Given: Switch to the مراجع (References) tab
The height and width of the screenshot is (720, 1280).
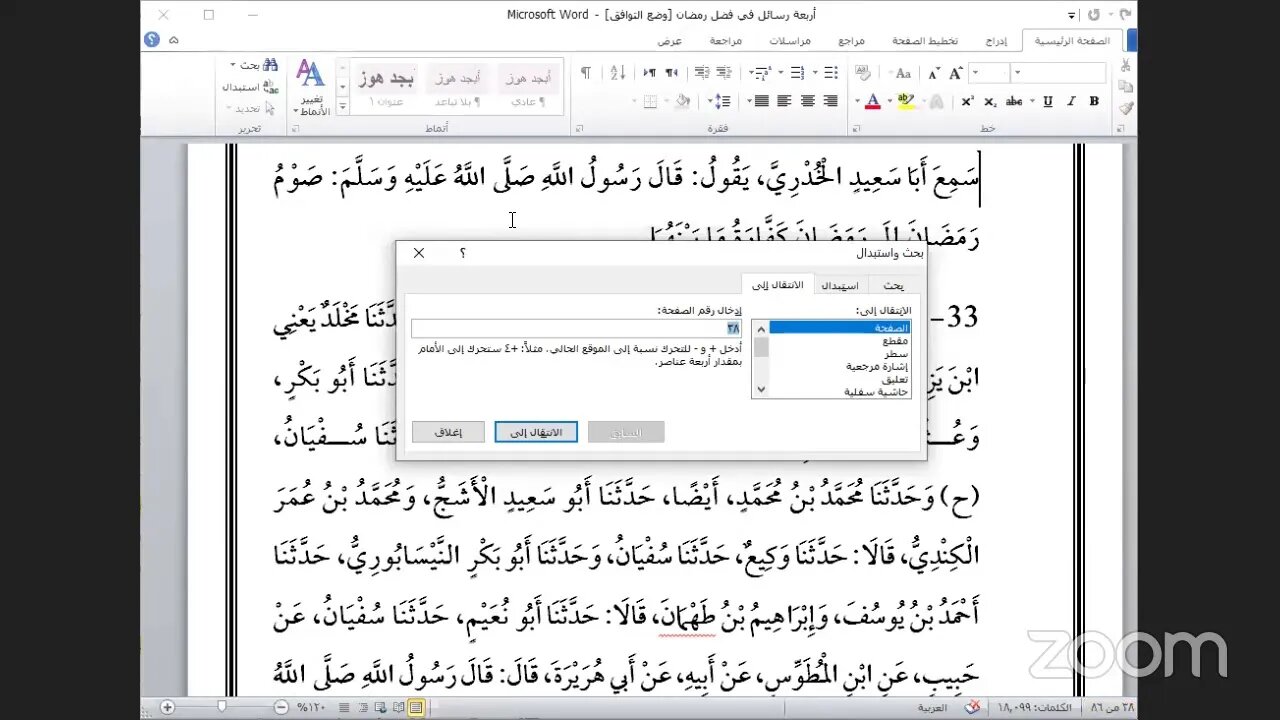Looking at the screenshot, I should (851, 41).
